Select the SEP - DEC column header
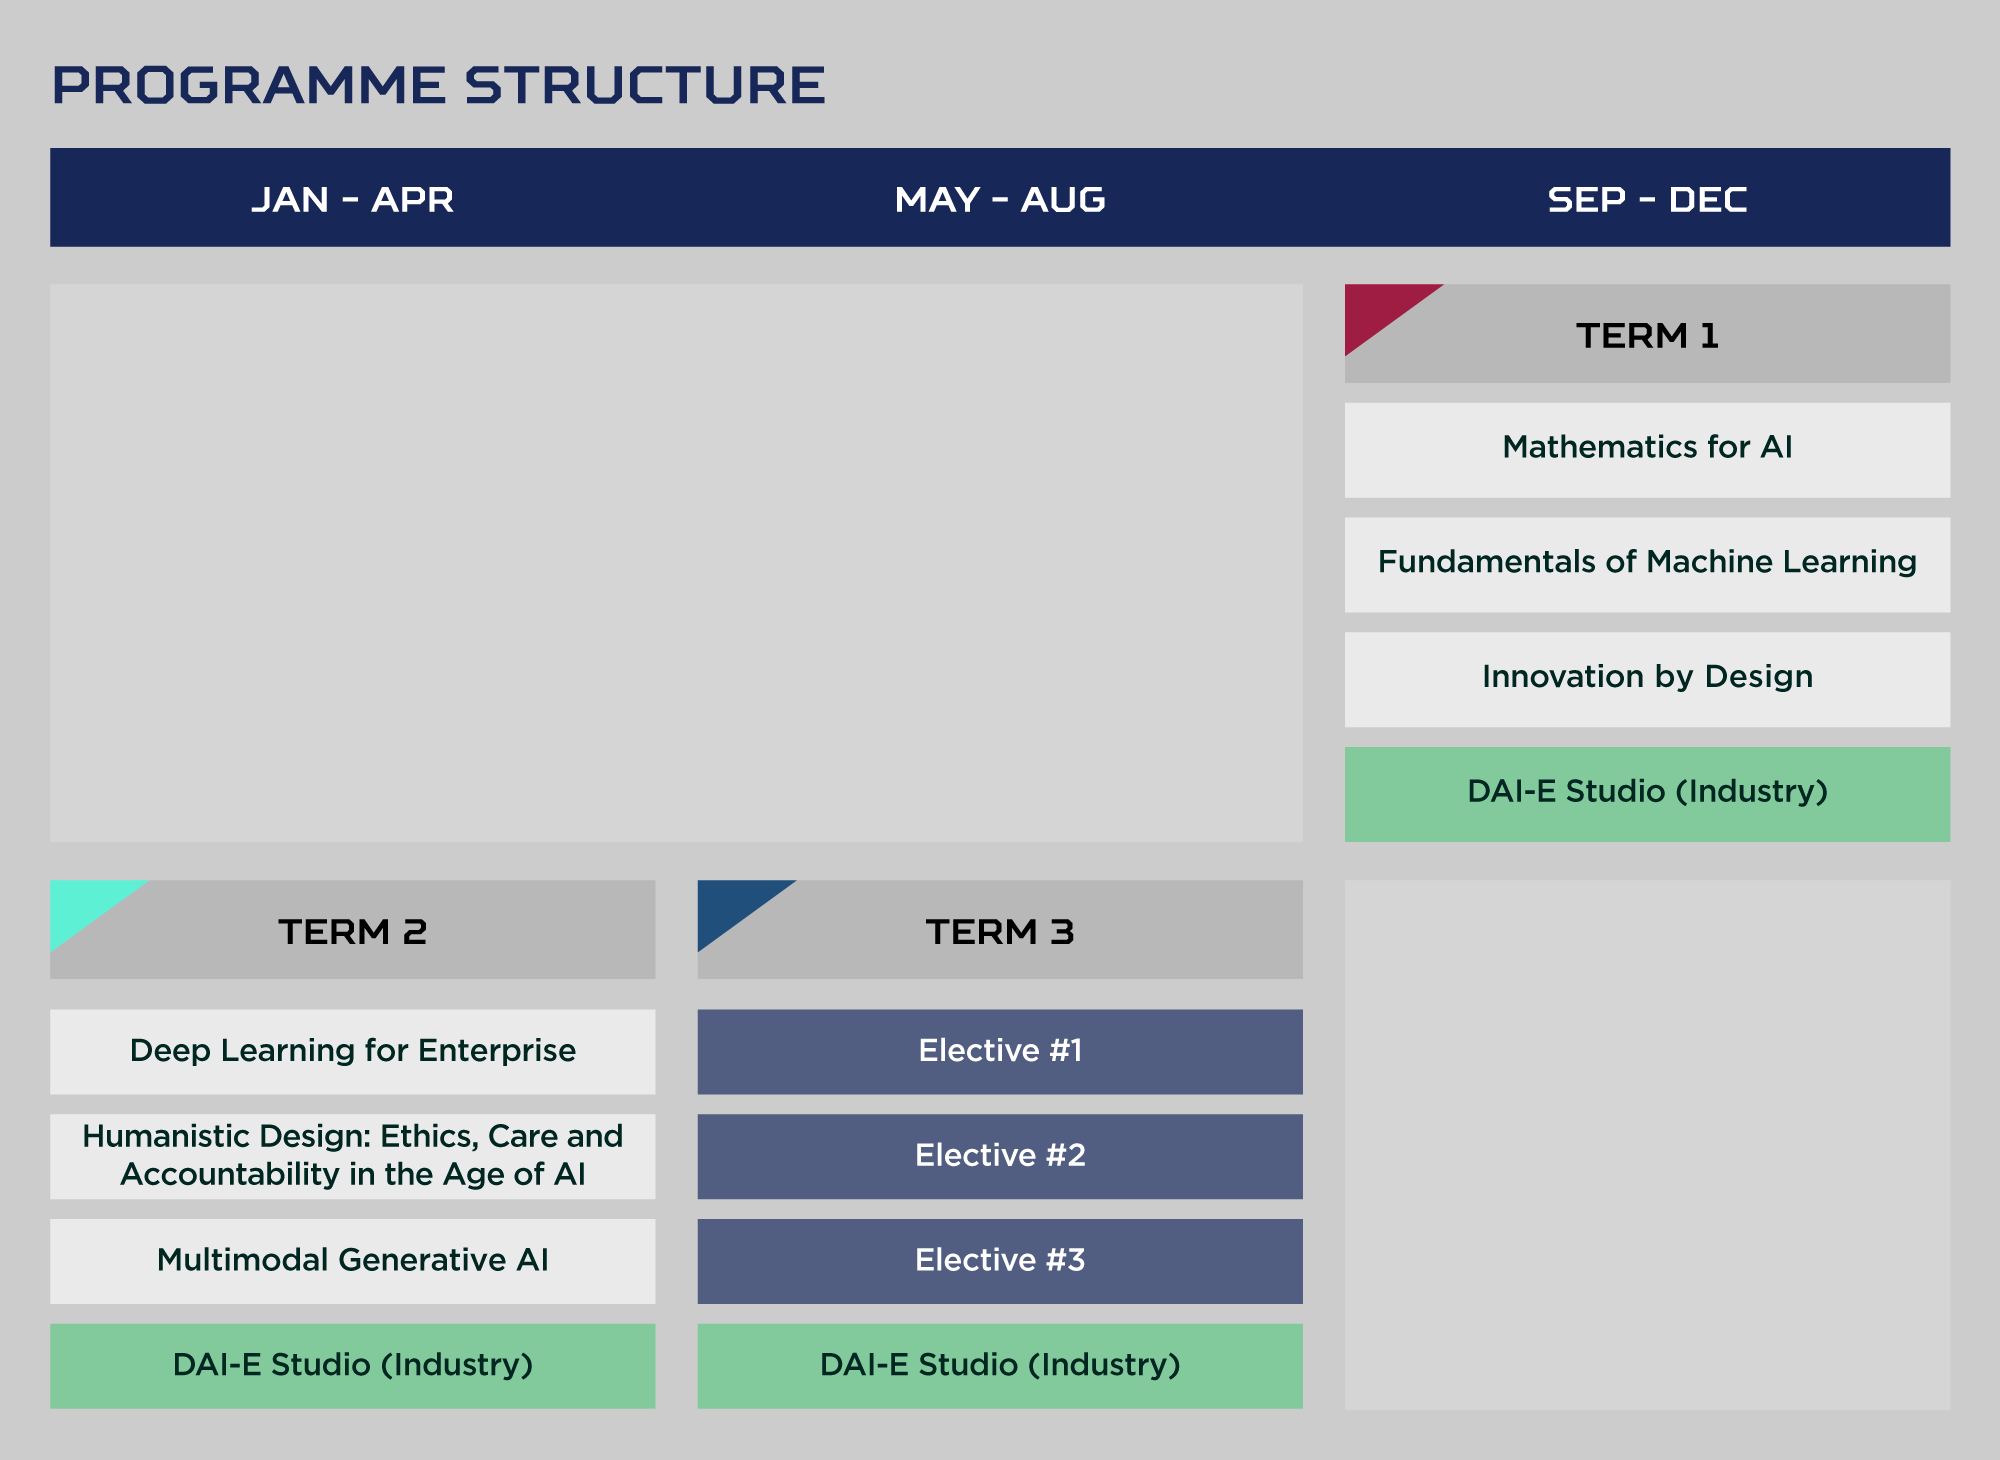The height and width of the screenshot is (1460, 2000). click(1647, 199)
